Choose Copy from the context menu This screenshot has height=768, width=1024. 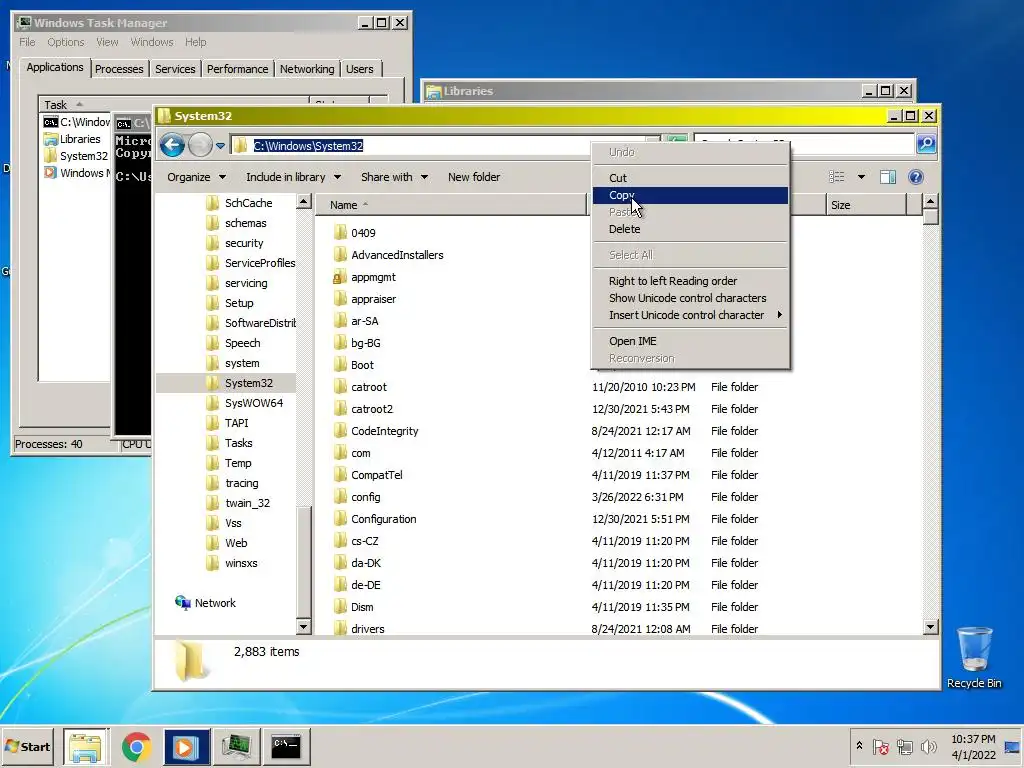(690, 195)
